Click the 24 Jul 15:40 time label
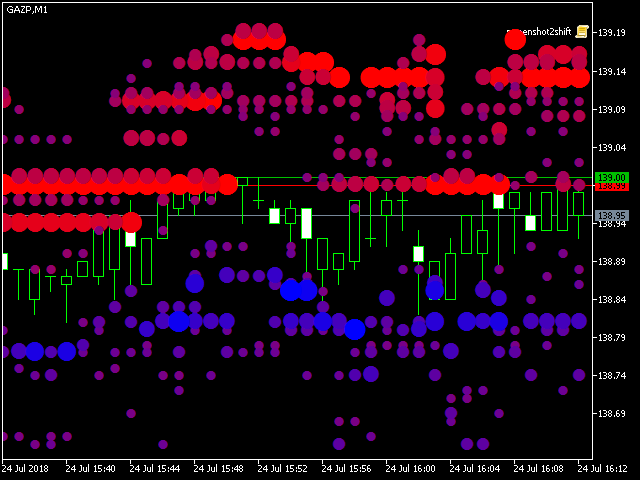The height and width of the screenshot is (480, 640). [91, 468]
